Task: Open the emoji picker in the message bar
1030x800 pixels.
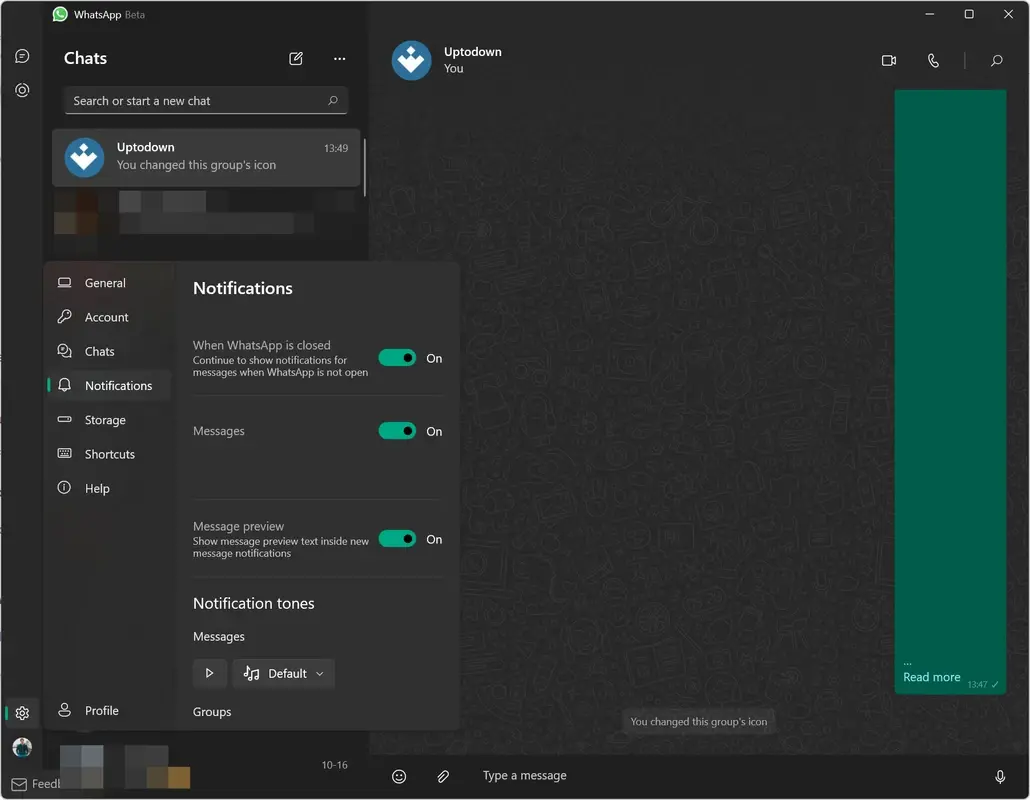Action: click(399, 776)
